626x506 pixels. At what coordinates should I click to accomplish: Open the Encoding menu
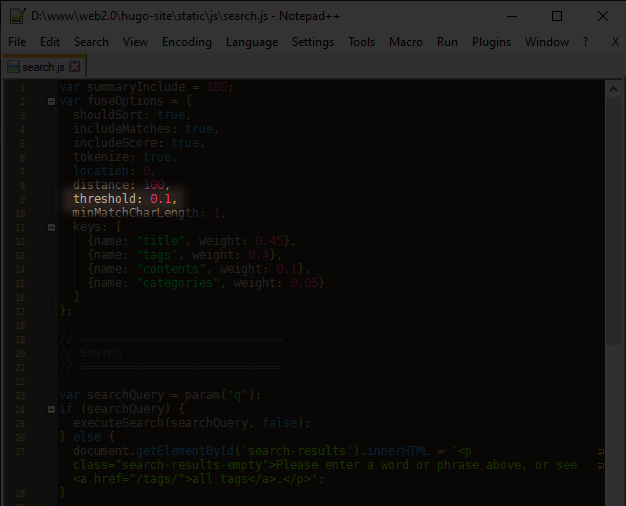(186, 42)
